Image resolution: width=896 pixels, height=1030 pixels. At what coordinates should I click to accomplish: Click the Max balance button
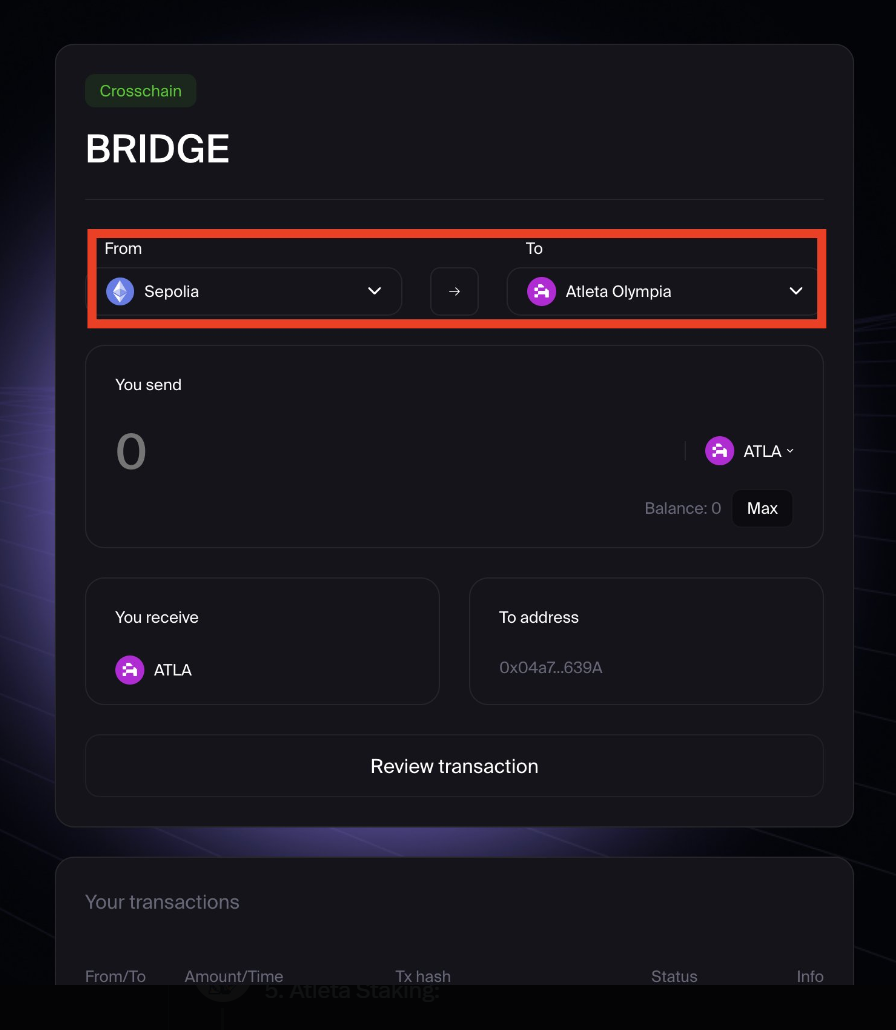click(x=762, y=508)
